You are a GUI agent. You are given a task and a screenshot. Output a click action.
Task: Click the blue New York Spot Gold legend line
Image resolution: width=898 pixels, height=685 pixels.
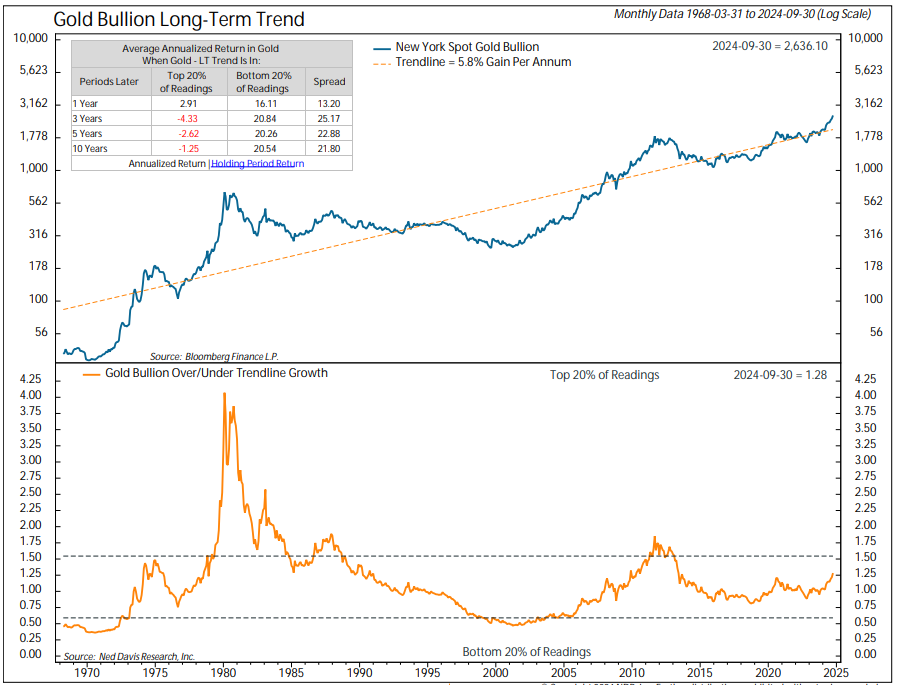(x=383, y=47)
